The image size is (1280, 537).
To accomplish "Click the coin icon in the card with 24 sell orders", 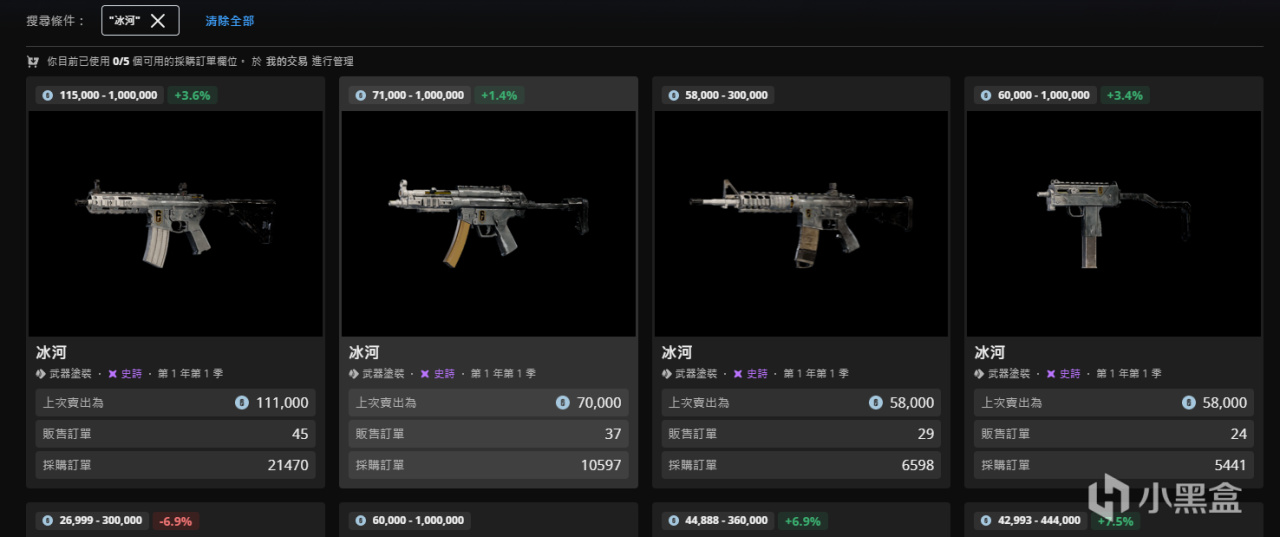I will pyautogui.click(x=1188, y=403).
